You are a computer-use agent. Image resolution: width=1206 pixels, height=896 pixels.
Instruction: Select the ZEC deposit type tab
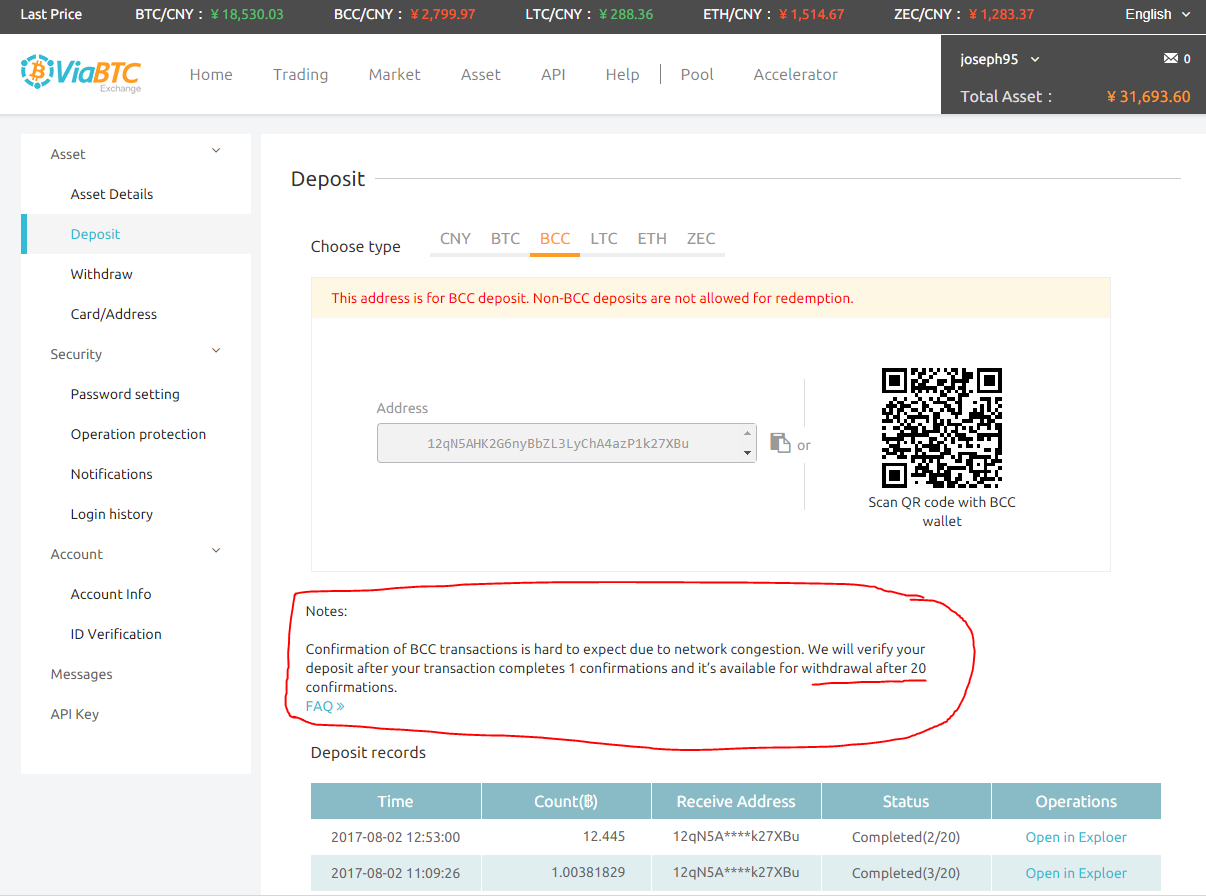coord(701,238)
